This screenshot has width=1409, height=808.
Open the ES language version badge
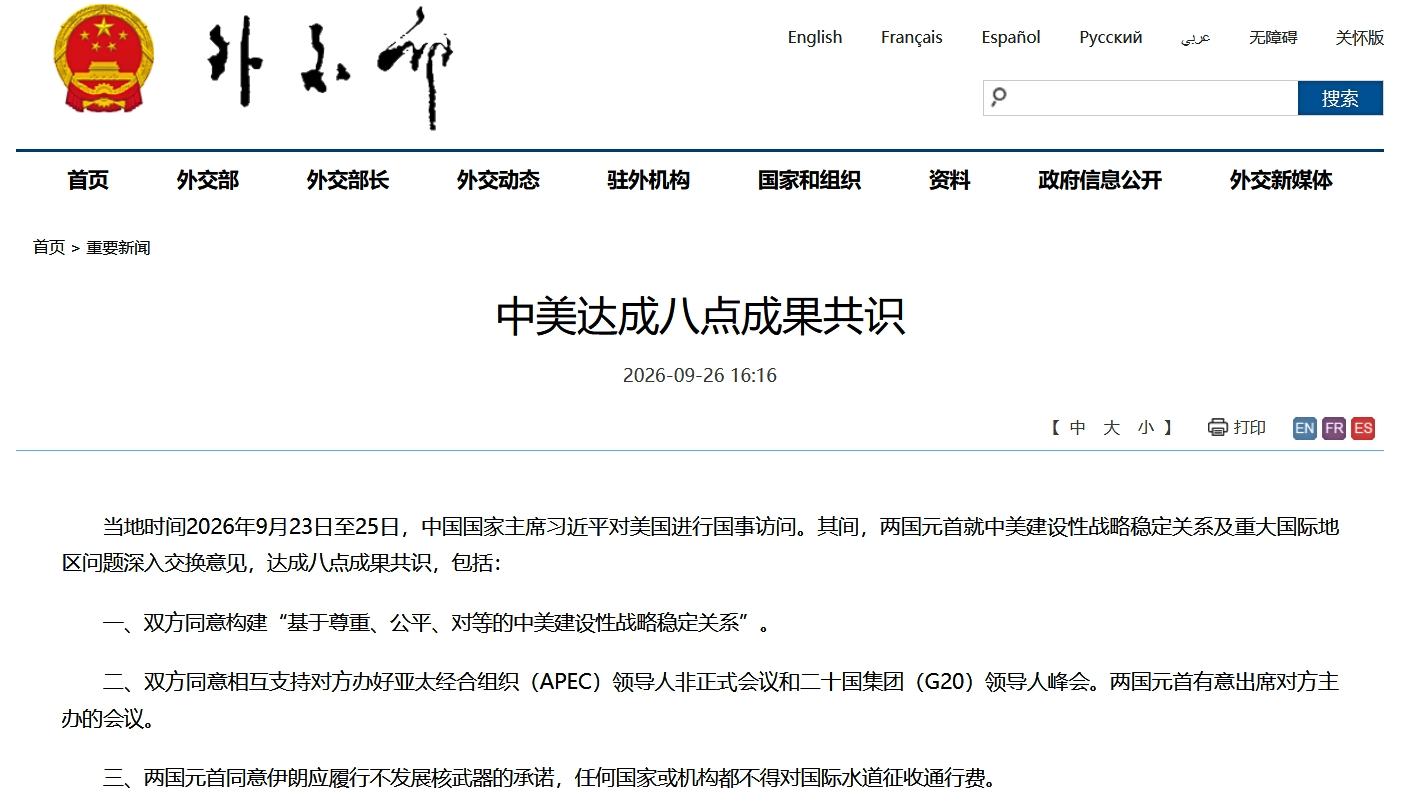click(x=1362, y=428)
